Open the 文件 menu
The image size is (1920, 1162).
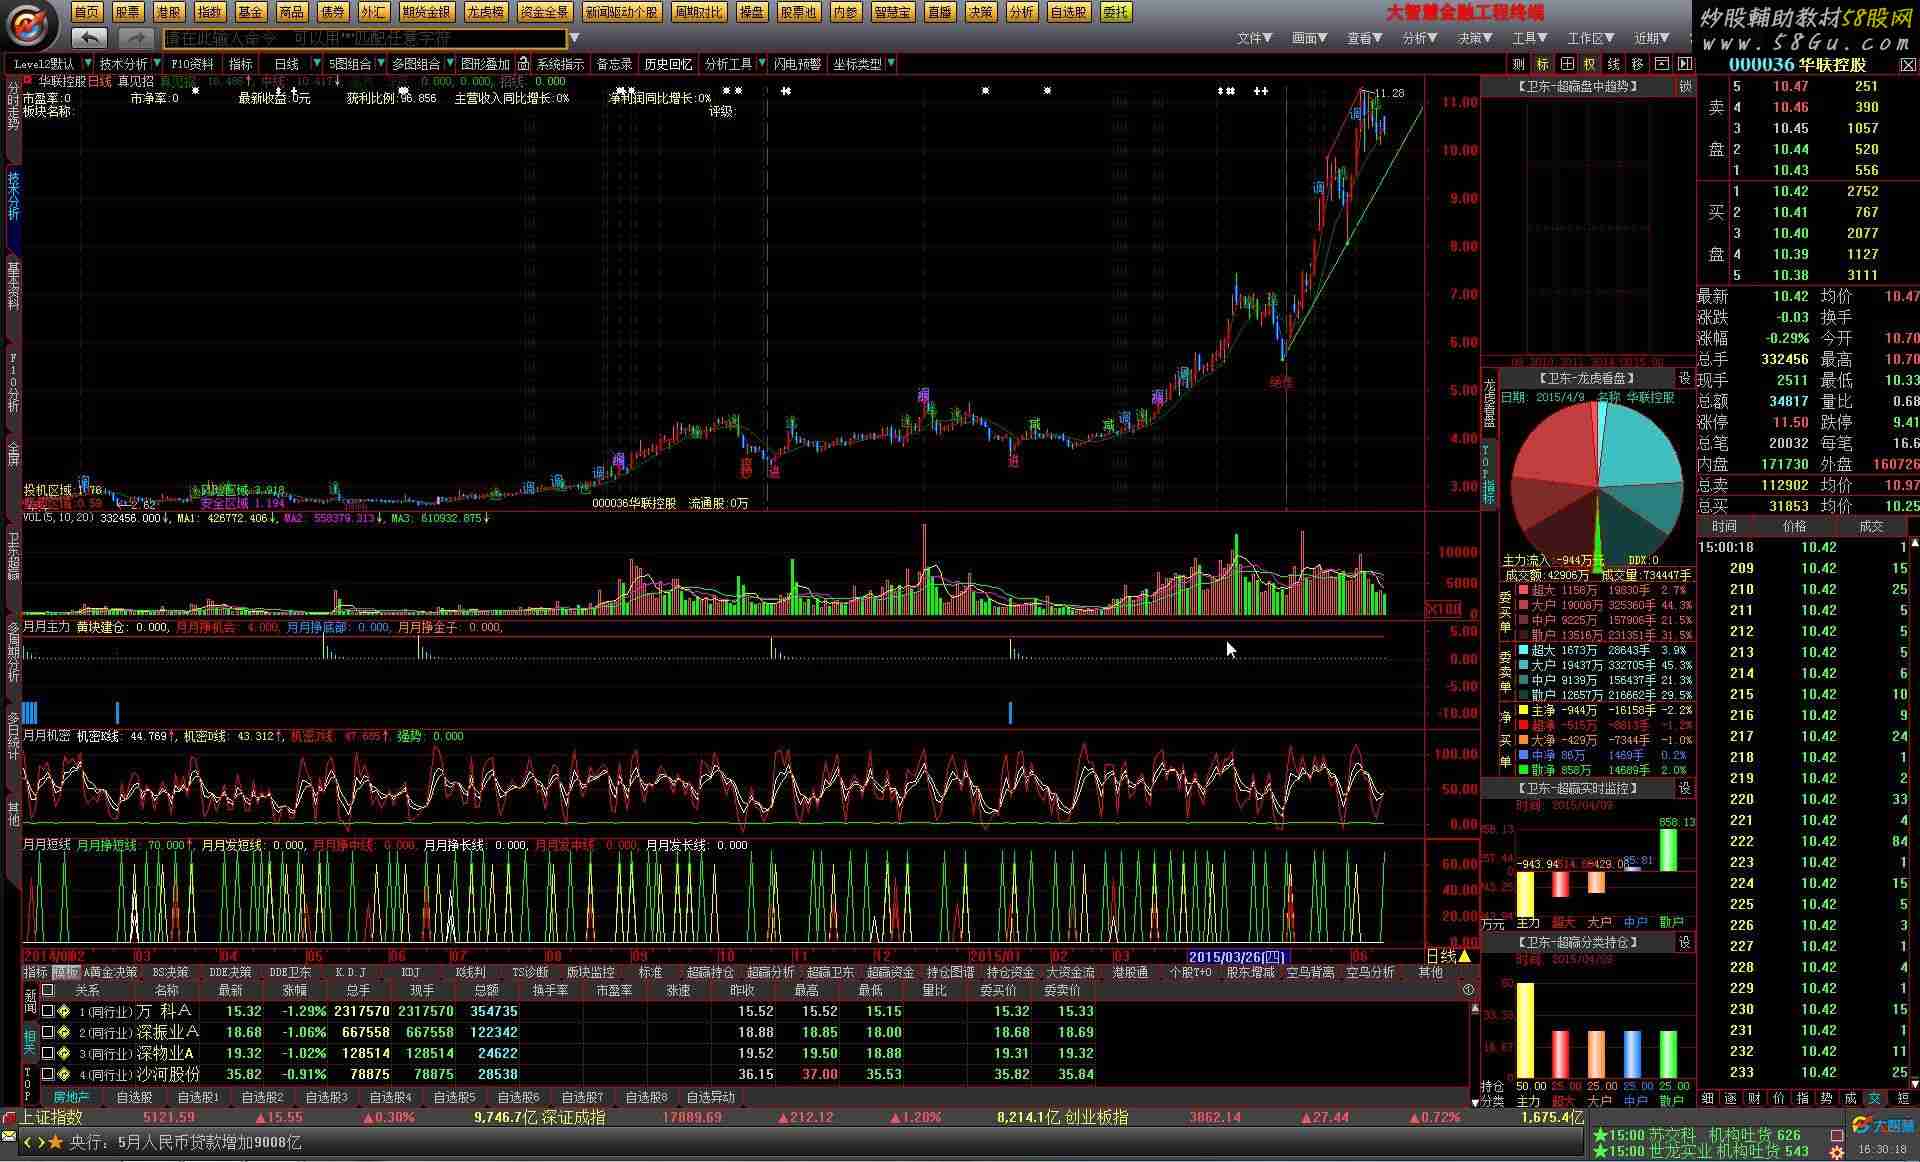pos(1254,38)
